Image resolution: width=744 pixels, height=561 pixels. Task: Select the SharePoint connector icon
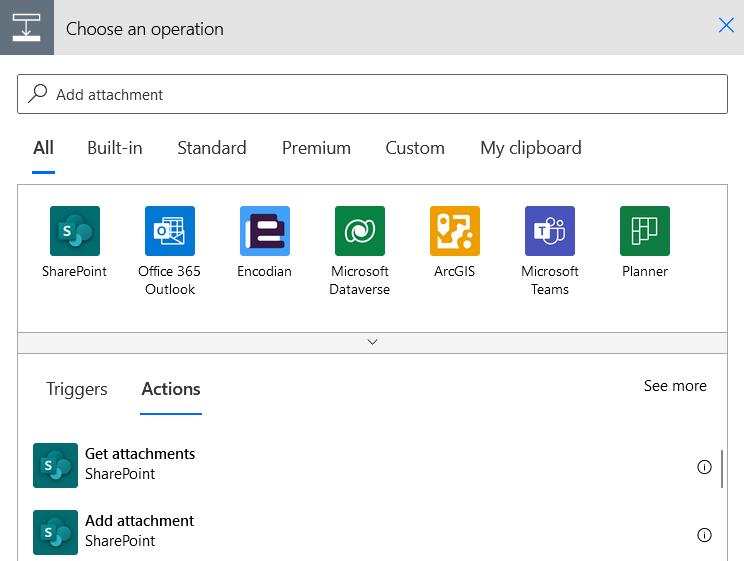point(74,231)
